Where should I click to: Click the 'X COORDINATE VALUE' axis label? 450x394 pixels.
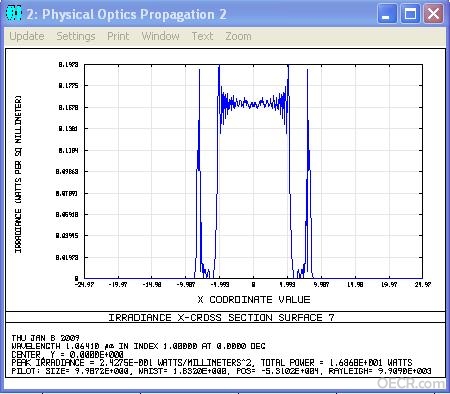tap(254, 300)
